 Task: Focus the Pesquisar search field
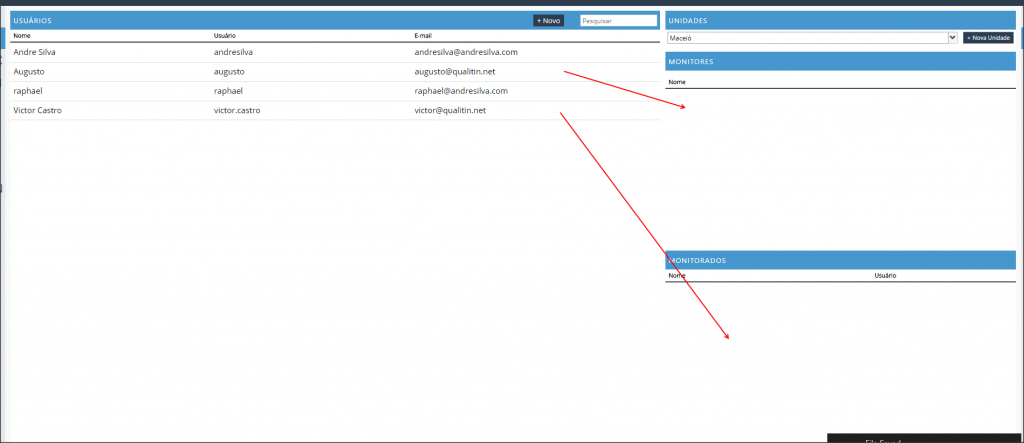pos(618,20)
